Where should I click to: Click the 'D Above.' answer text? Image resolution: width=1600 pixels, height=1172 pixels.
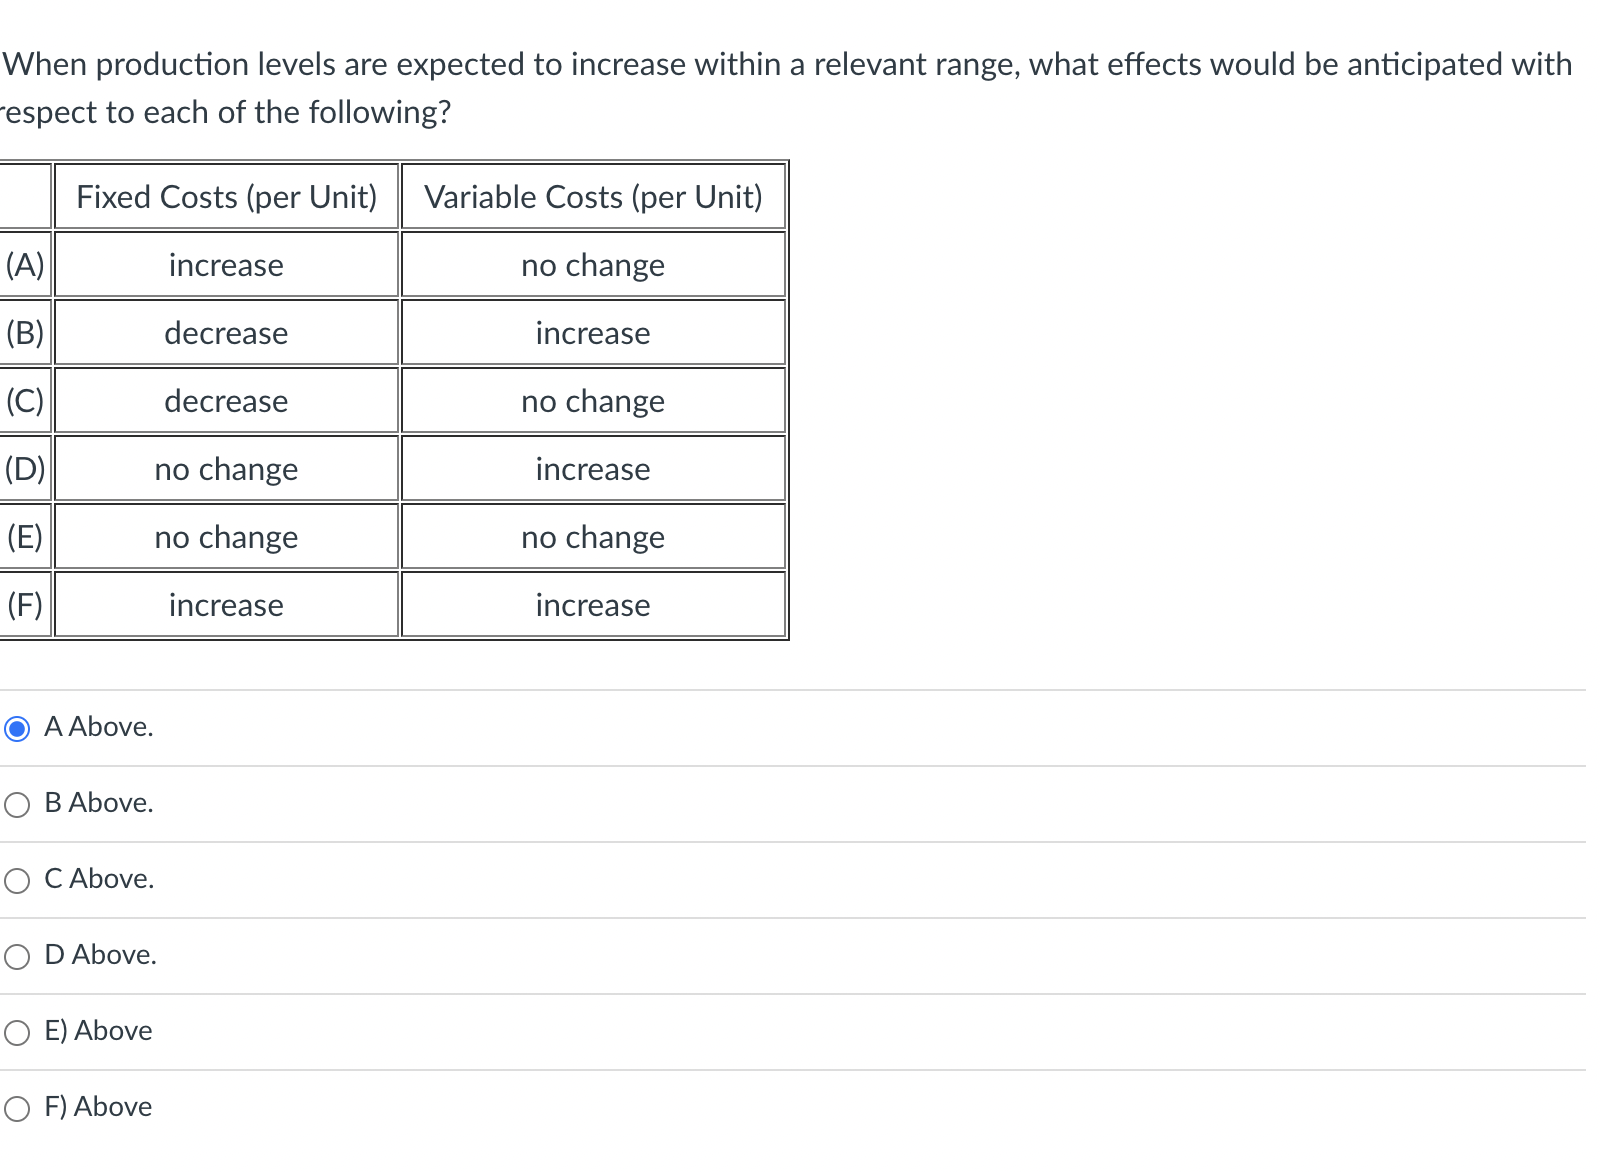click(x=100, y=955)
